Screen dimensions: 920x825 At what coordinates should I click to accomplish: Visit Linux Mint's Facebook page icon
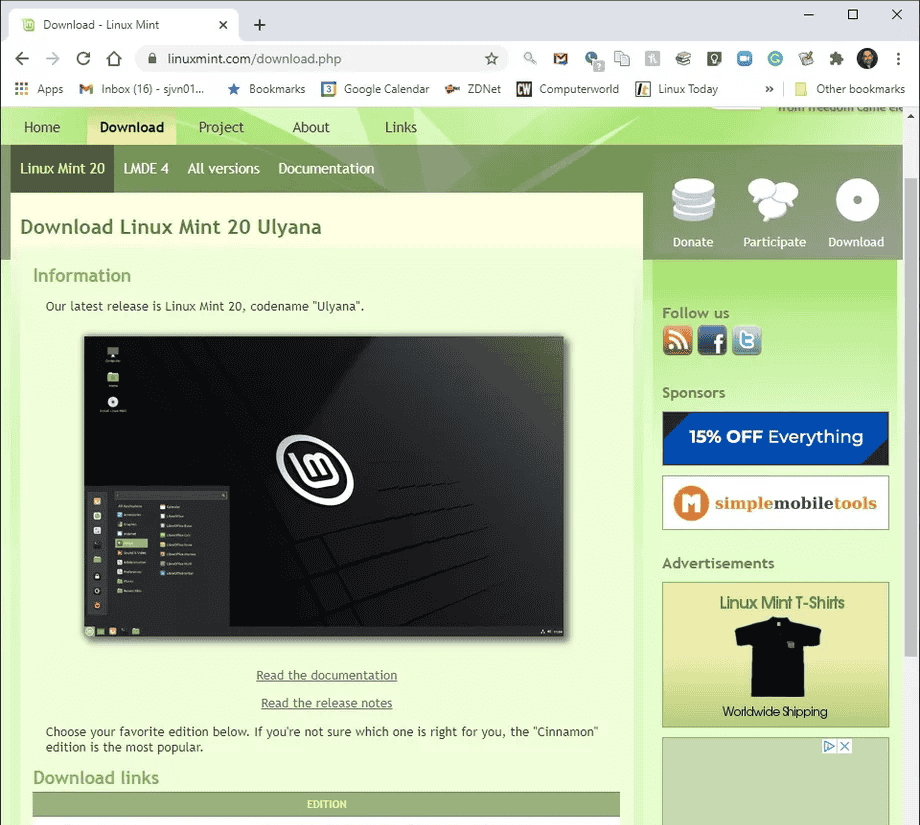point(712,340)
